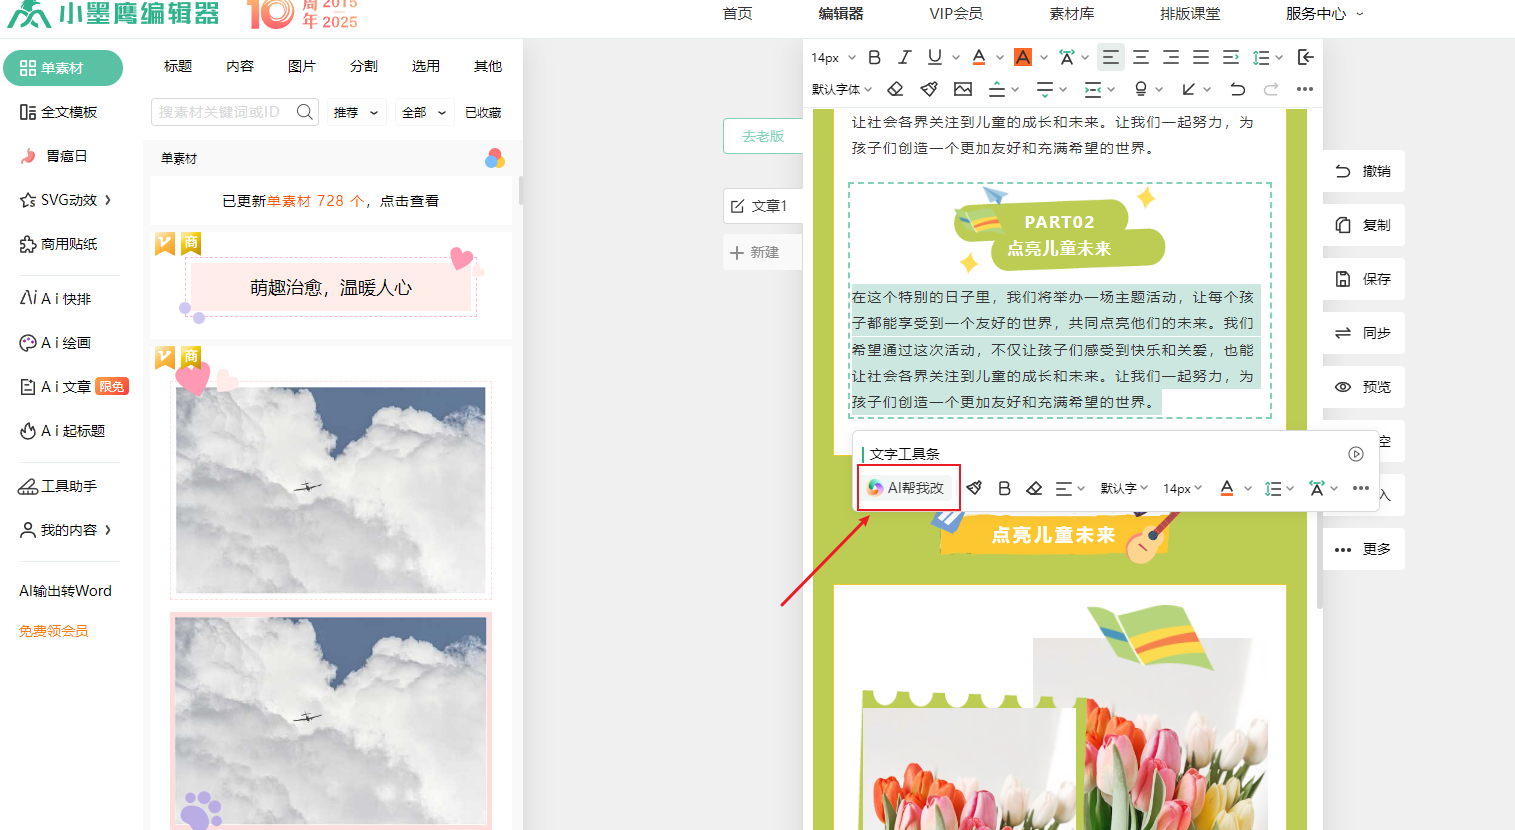Click the italic icon in top toolbar

(x=904, y=57)
